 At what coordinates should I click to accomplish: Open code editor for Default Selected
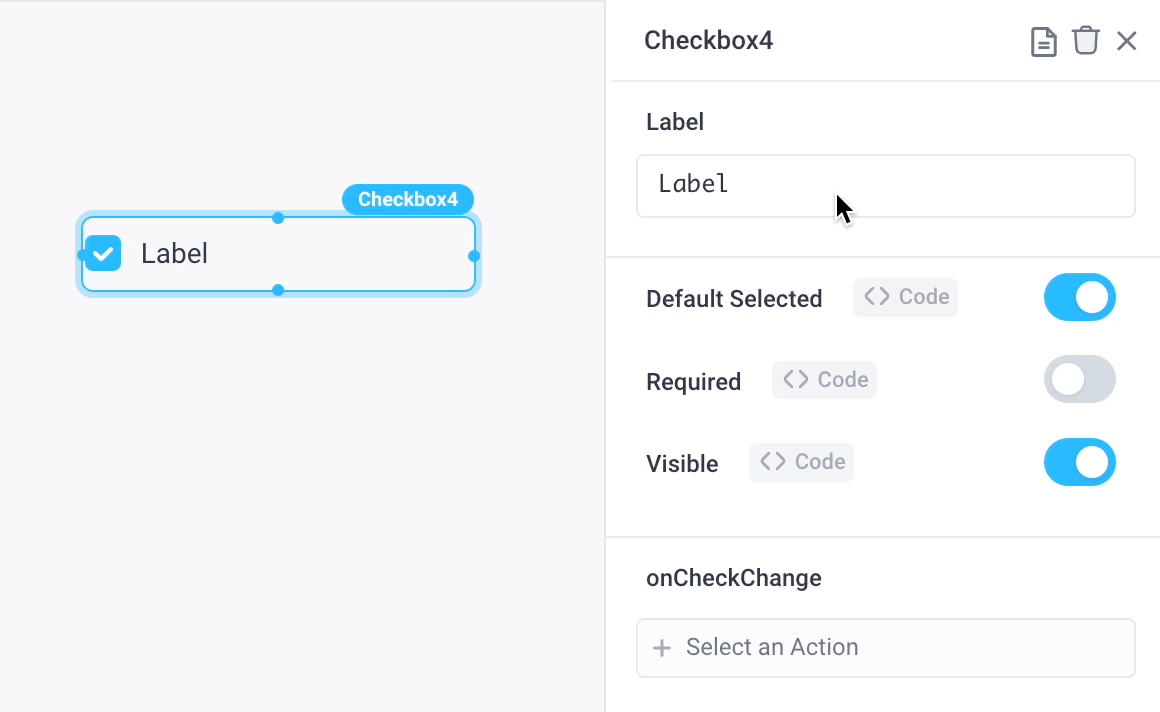click(905, 297)
